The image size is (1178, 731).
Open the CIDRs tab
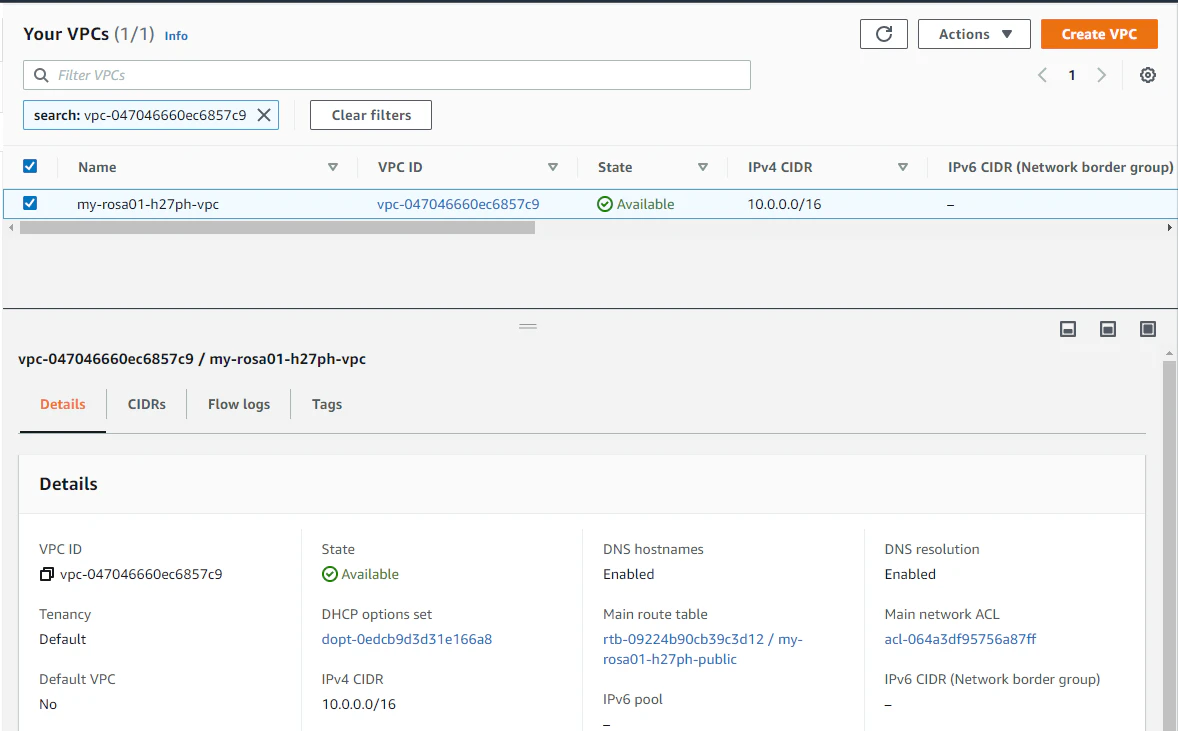[146, 404]
